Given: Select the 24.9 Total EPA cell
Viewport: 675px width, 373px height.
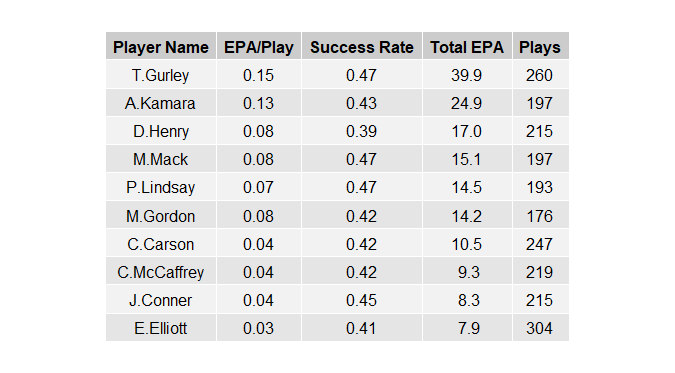Looking at the screenshot, I should pos(467,103).
